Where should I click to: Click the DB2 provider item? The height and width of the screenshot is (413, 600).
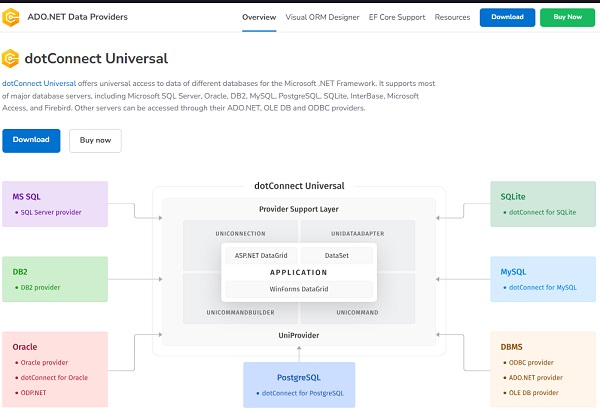coord(40,287)
